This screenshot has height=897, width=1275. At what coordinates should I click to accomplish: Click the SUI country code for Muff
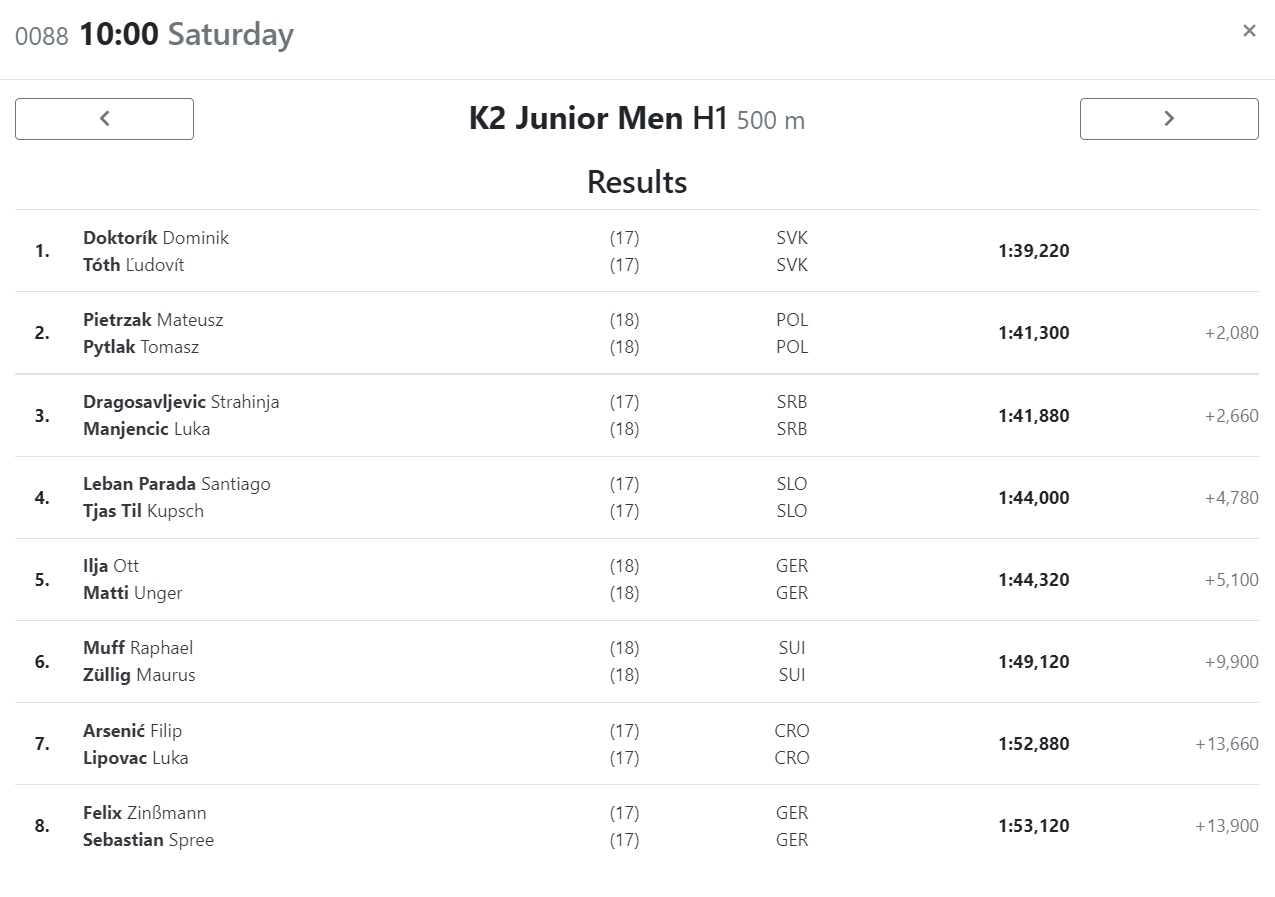coord(792,648)
